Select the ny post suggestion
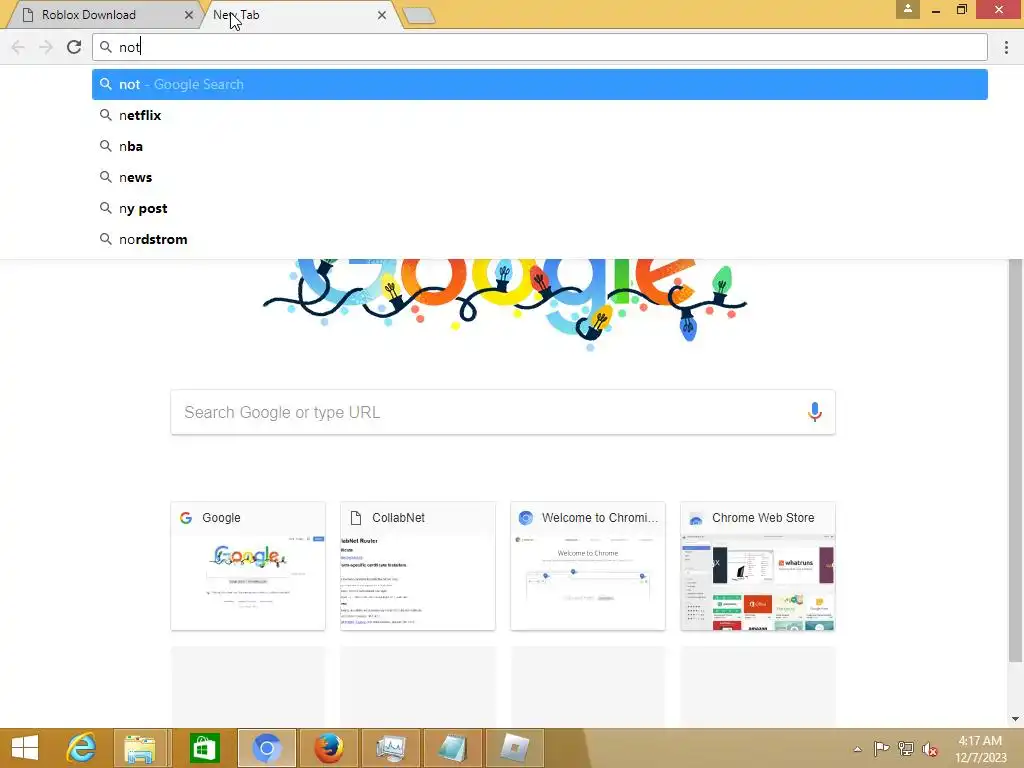 click(539, 208)
